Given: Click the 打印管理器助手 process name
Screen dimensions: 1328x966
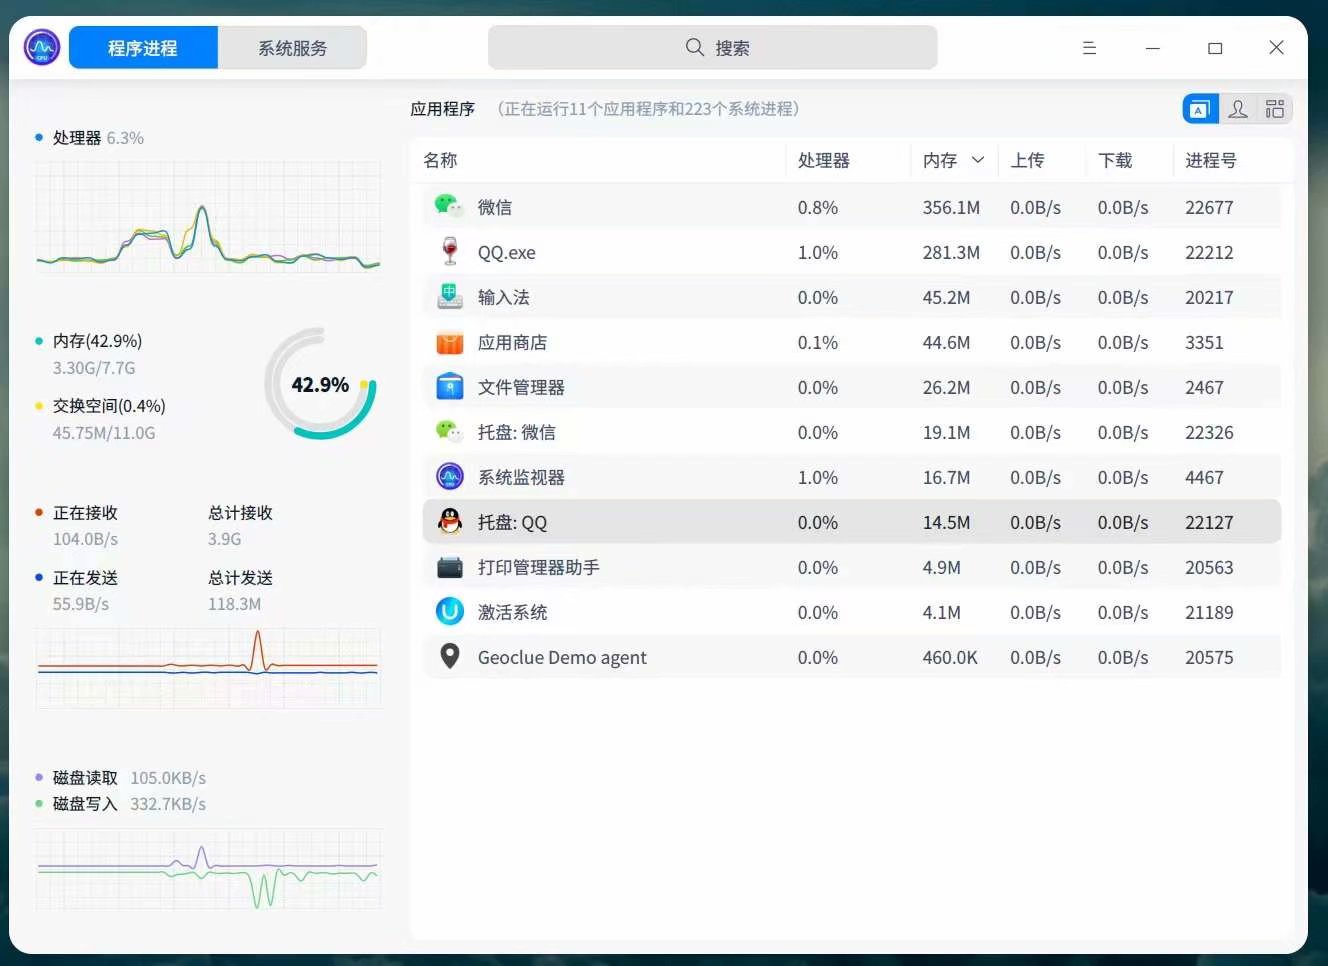Looking at the screenshot, I should pyautogui.click(x=539, y=567).
